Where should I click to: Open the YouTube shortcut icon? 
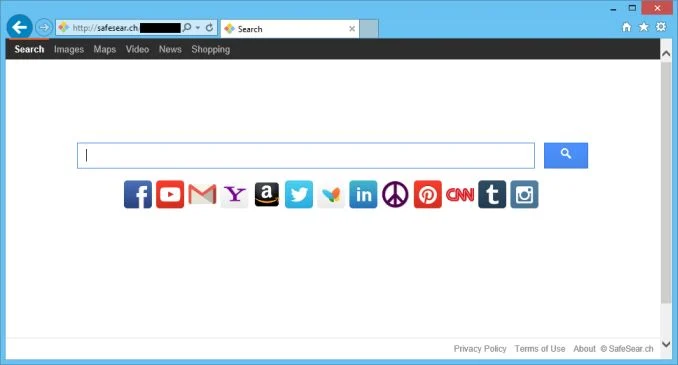pyautogui.click(x=170, y=195)
